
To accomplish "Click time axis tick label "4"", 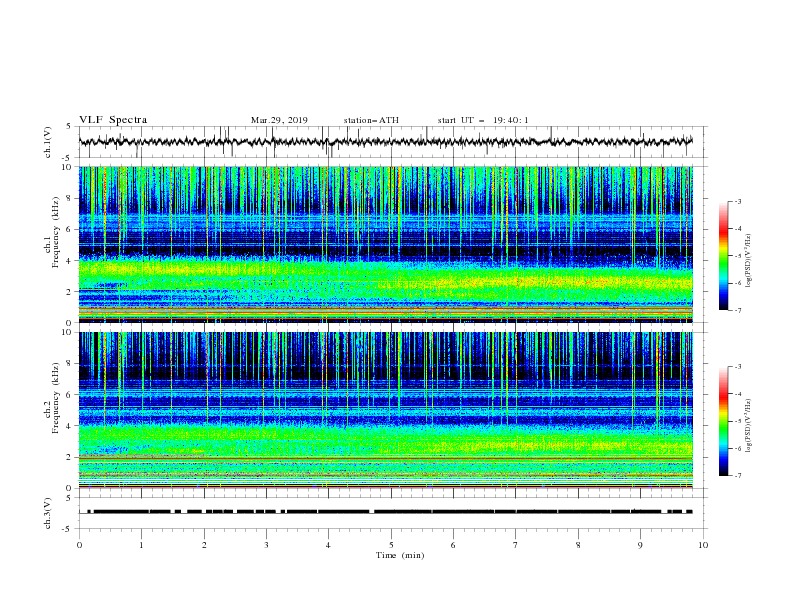I will pos(328,545).
